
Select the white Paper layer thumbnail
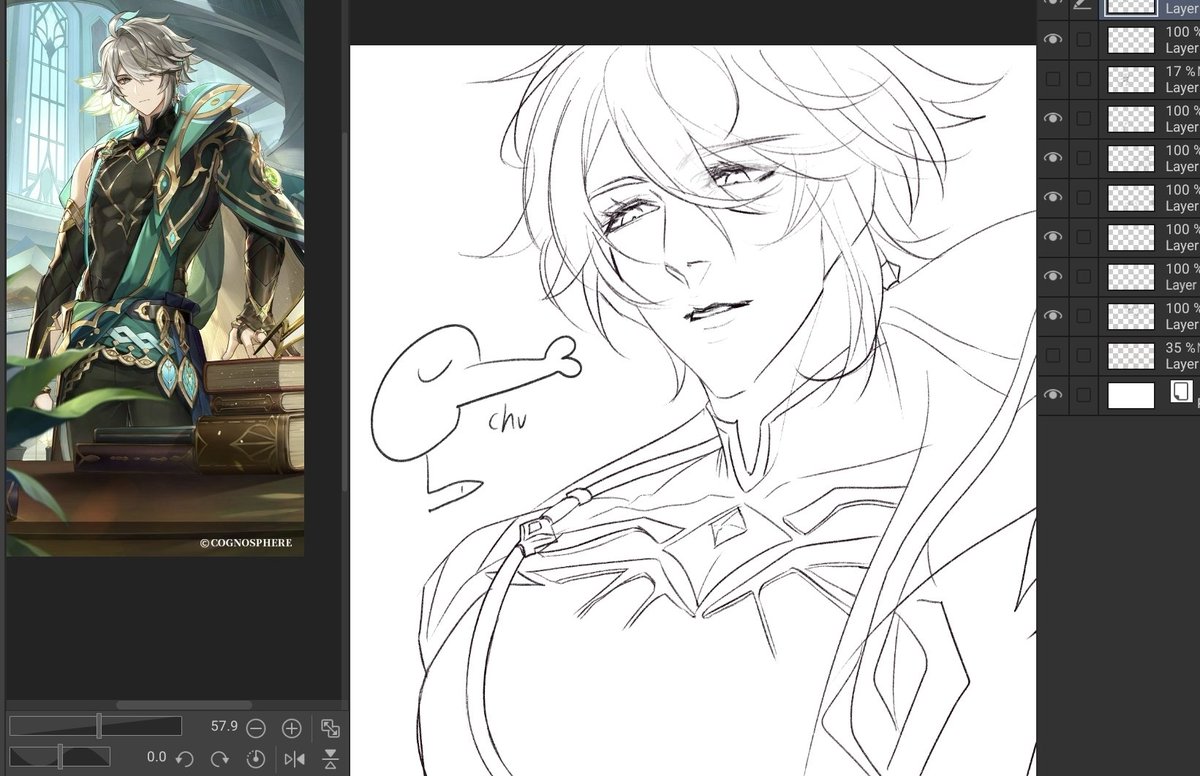pyautogui.click(x=1131, y=395)
